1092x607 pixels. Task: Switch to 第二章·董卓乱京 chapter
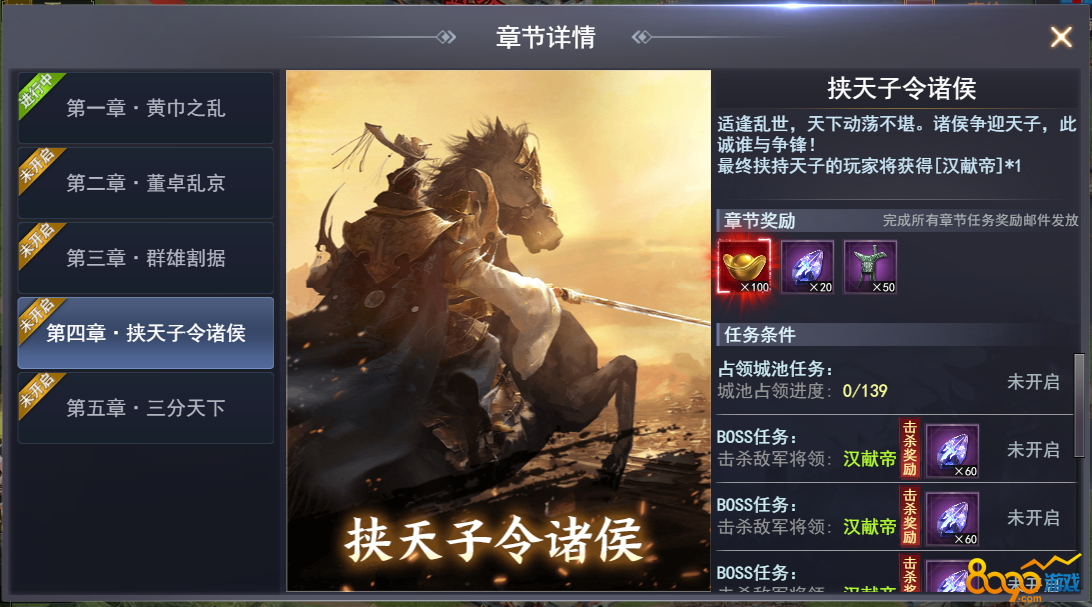tap(146, 183)
